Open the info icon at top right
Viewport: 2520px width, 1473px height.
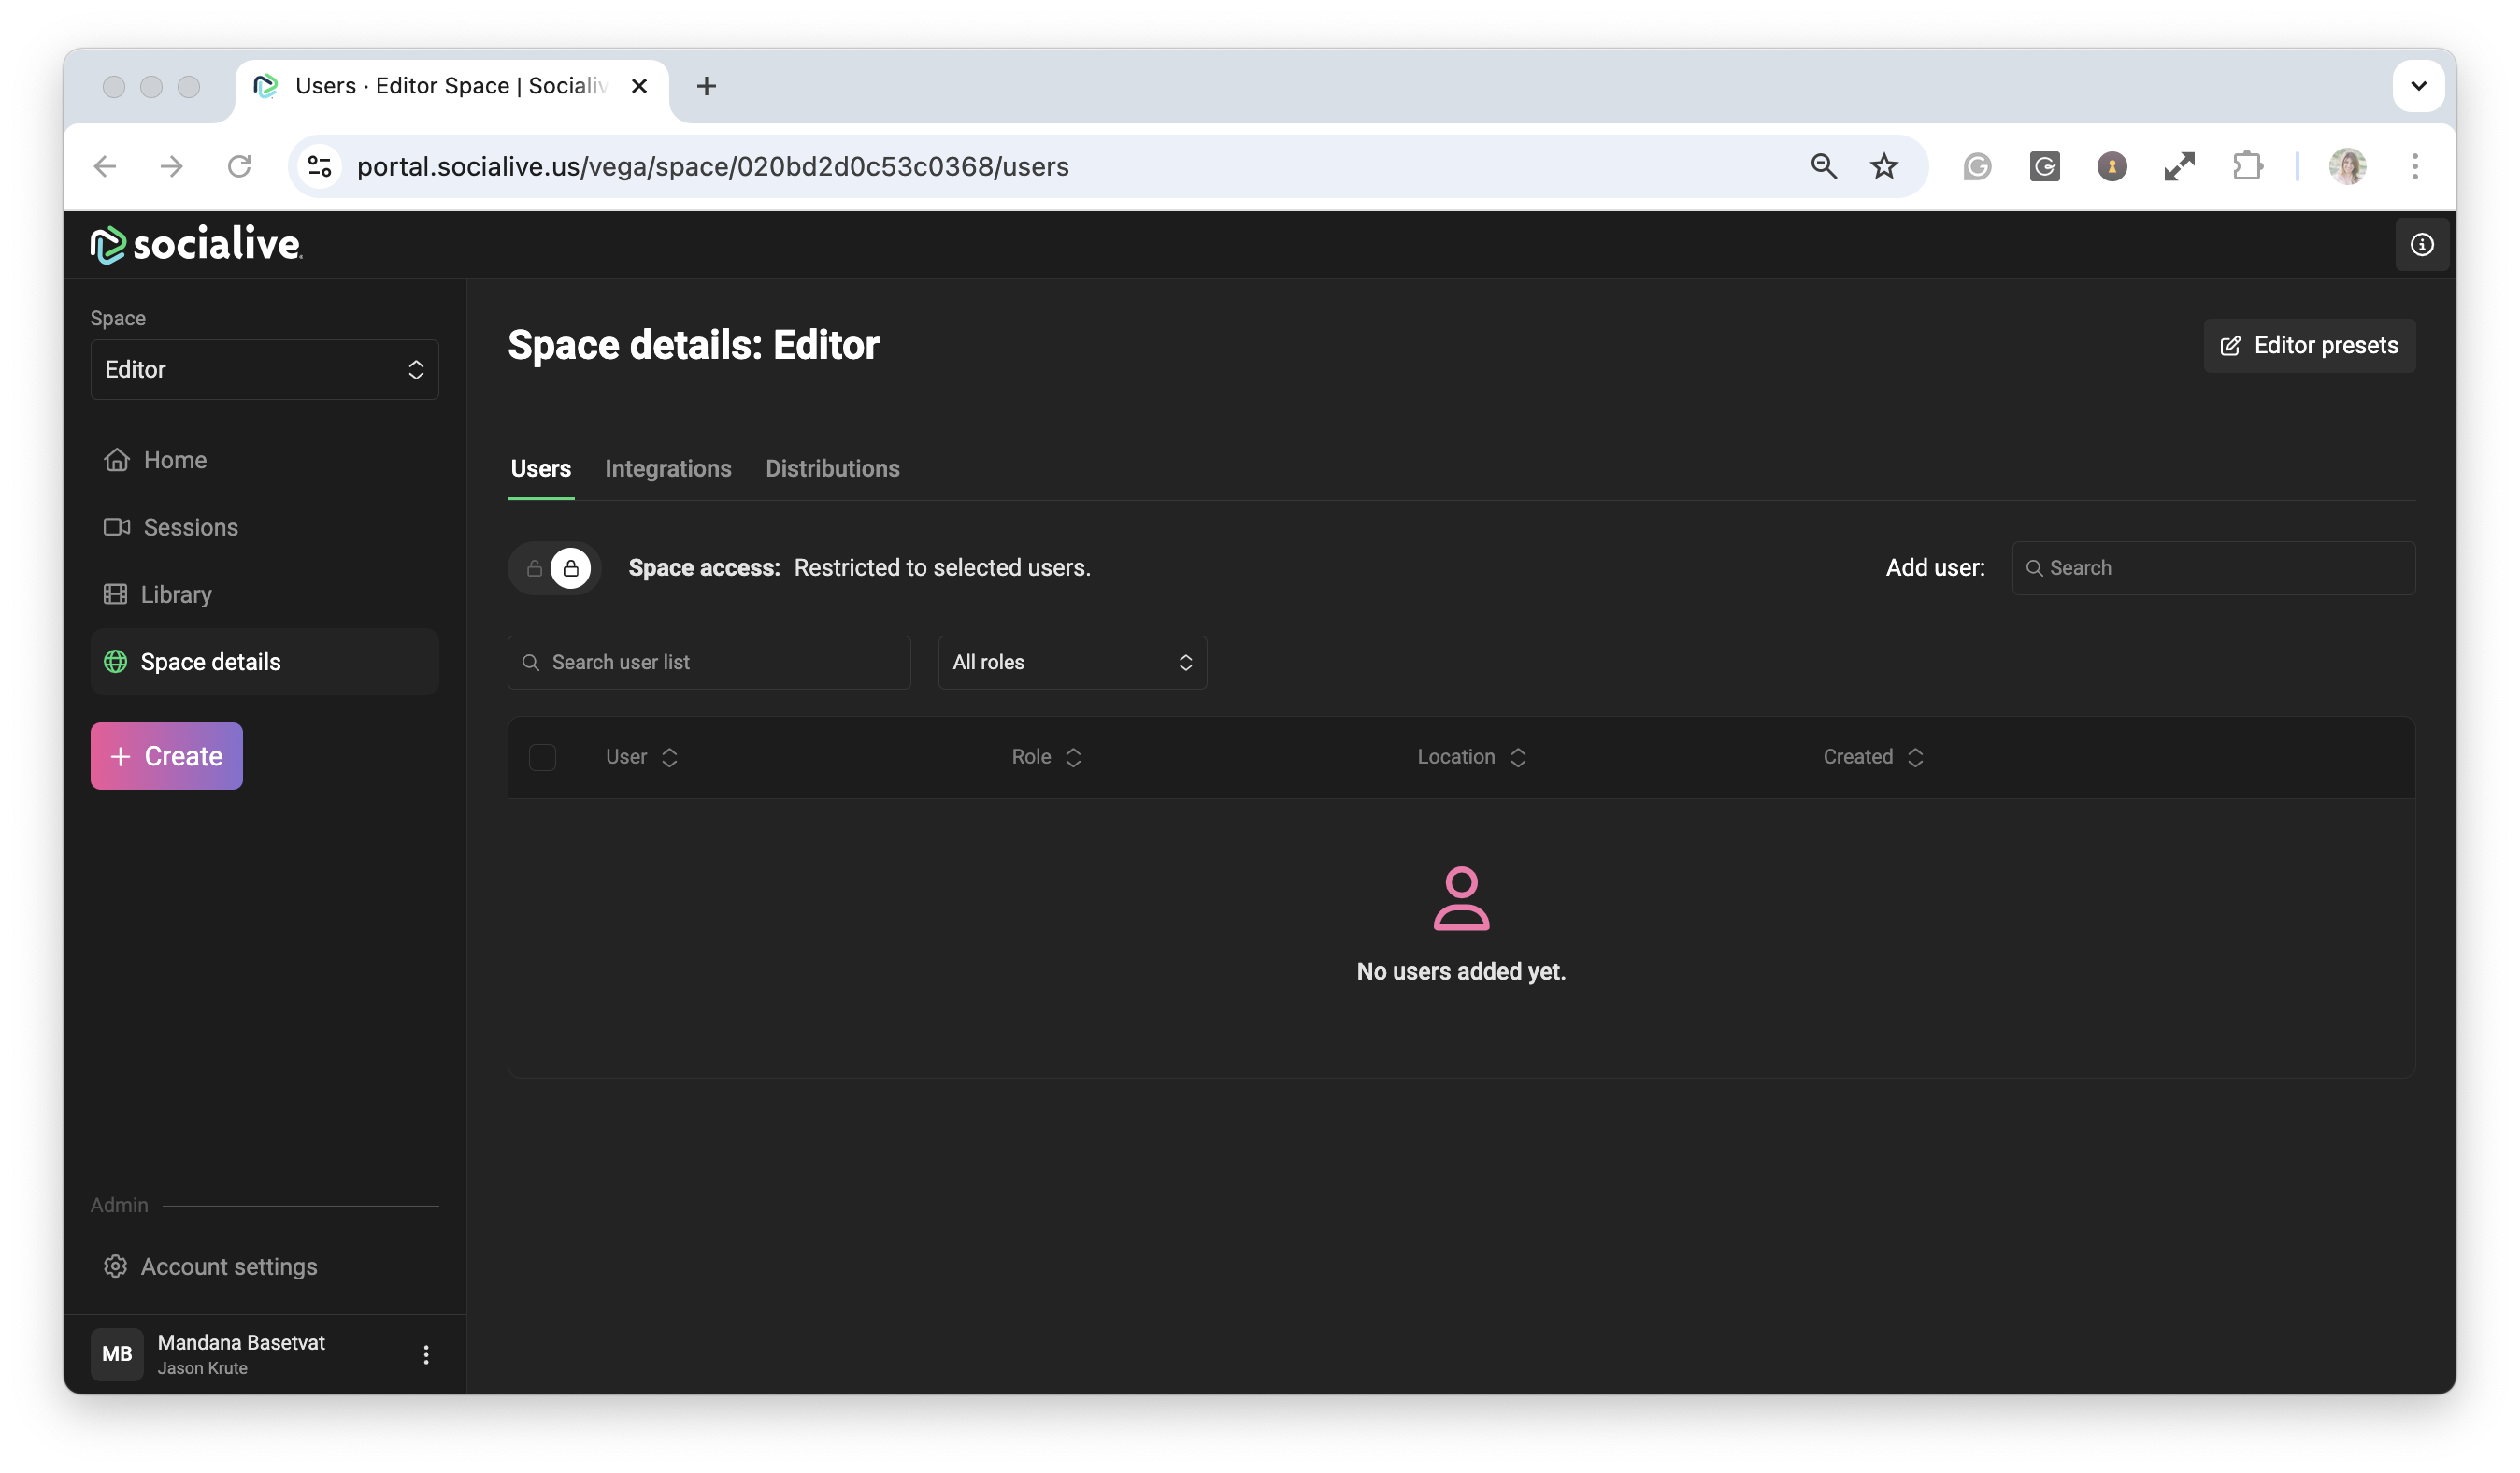[x=2421, y=244]
